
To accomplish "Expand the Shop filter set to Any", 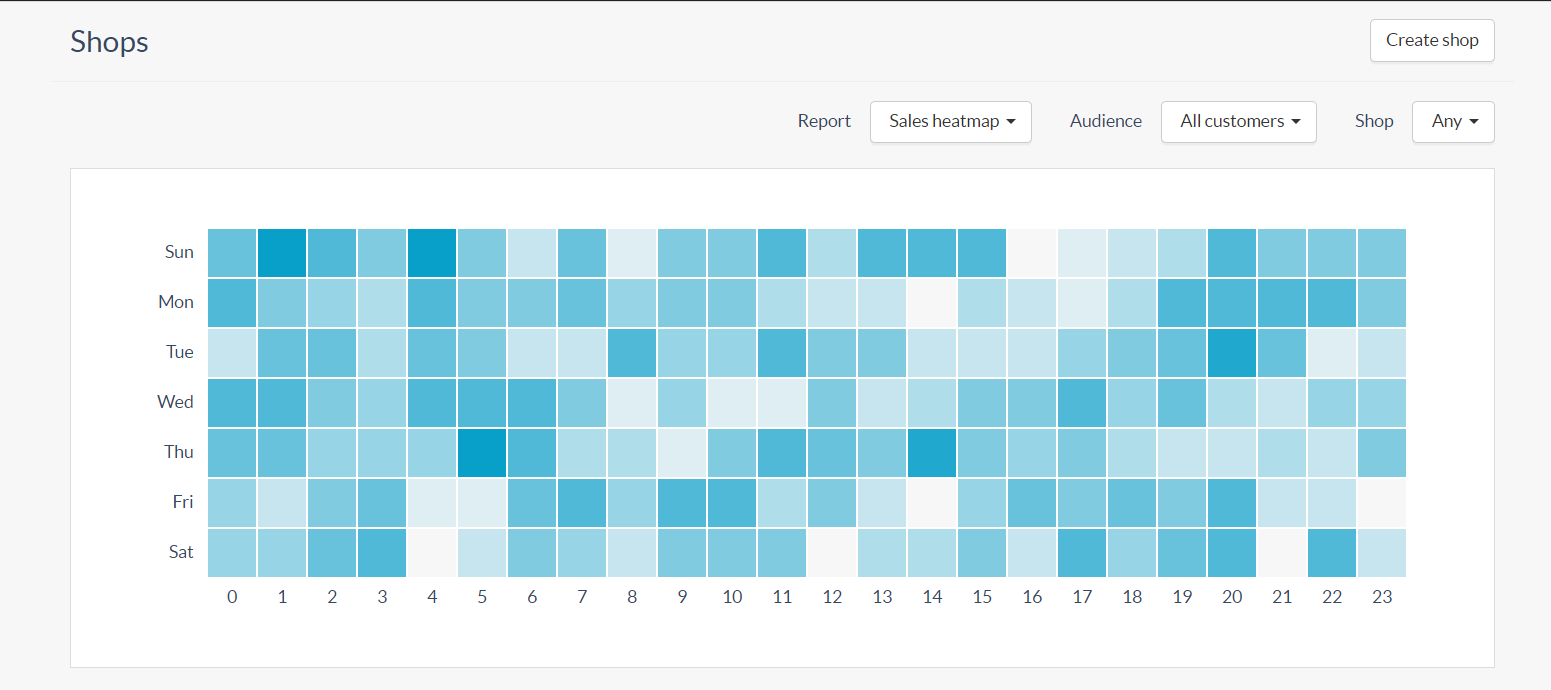I will click(x=1452, y=121).
